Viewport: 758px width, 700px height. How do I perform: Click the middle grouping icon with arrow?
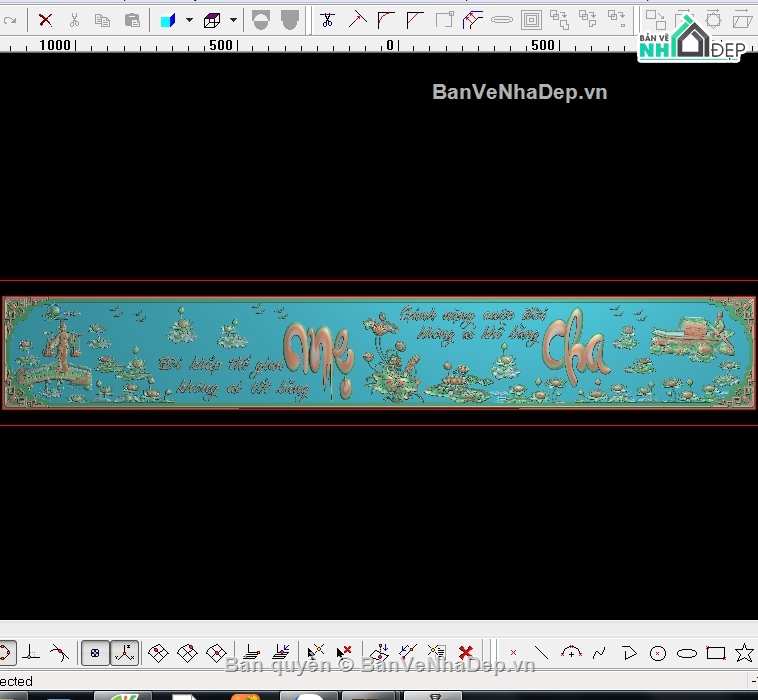(x=588, y=19)
